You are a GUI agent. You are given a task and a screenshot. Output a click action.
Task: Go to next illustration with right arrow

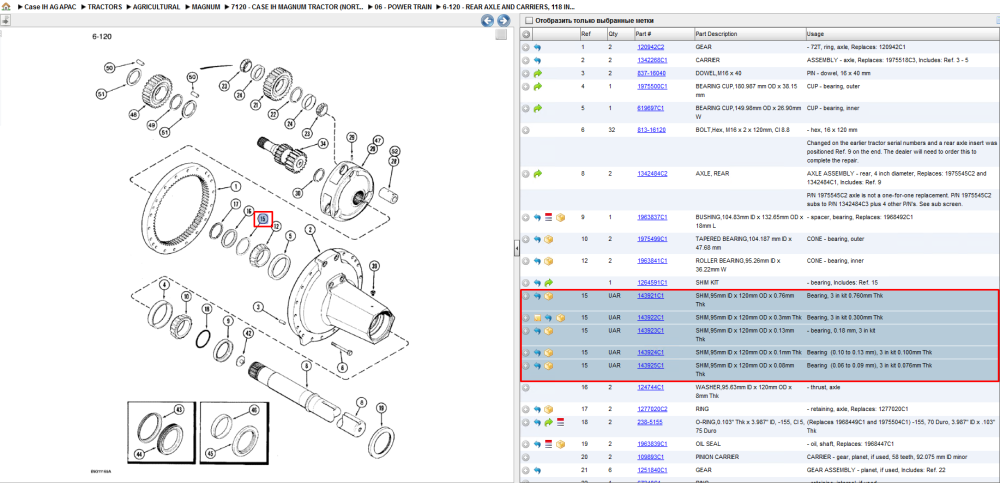[x=503, y=21]
